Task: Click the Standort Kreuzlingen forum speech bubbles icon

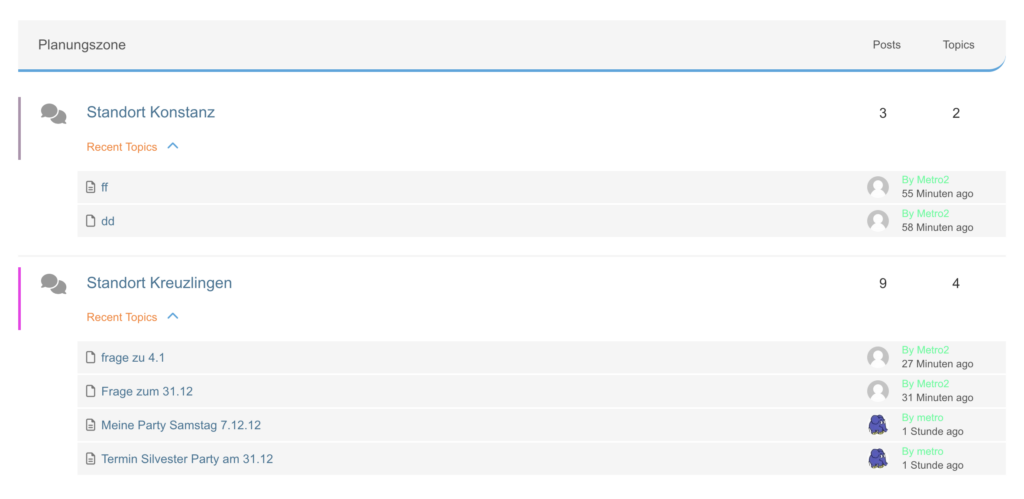Action: point(54,284)
